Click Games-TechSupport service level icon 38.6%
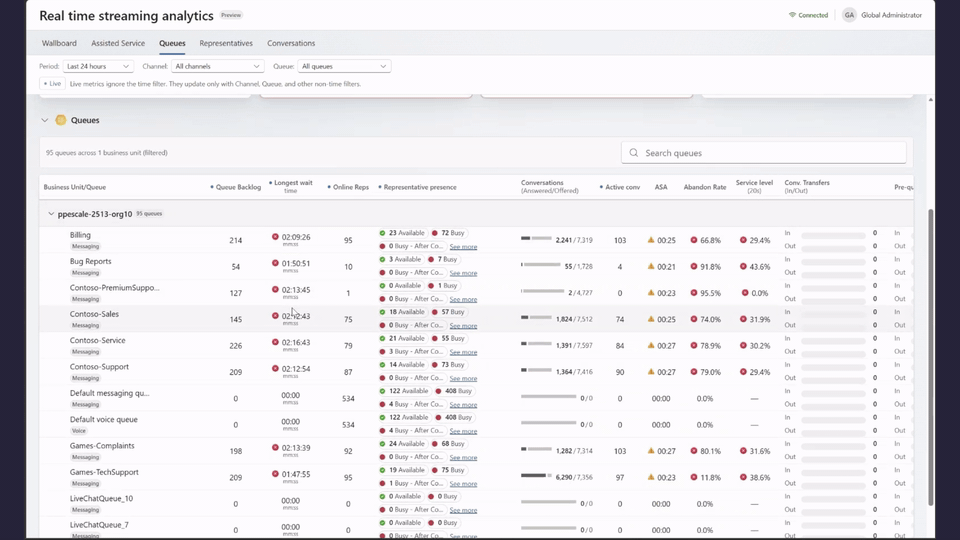The height and width of the screenshot is (540, 960). click(743, 477)
